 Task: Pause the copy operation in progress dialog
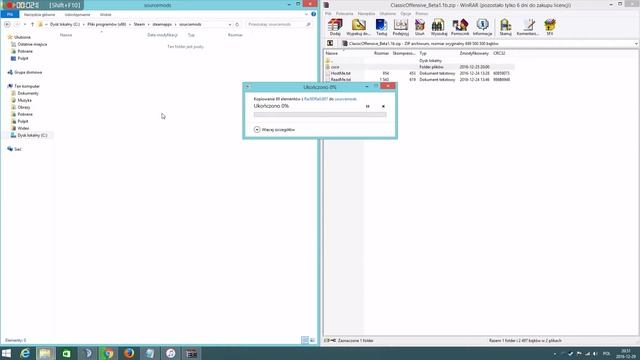click(x=367, y=106)
